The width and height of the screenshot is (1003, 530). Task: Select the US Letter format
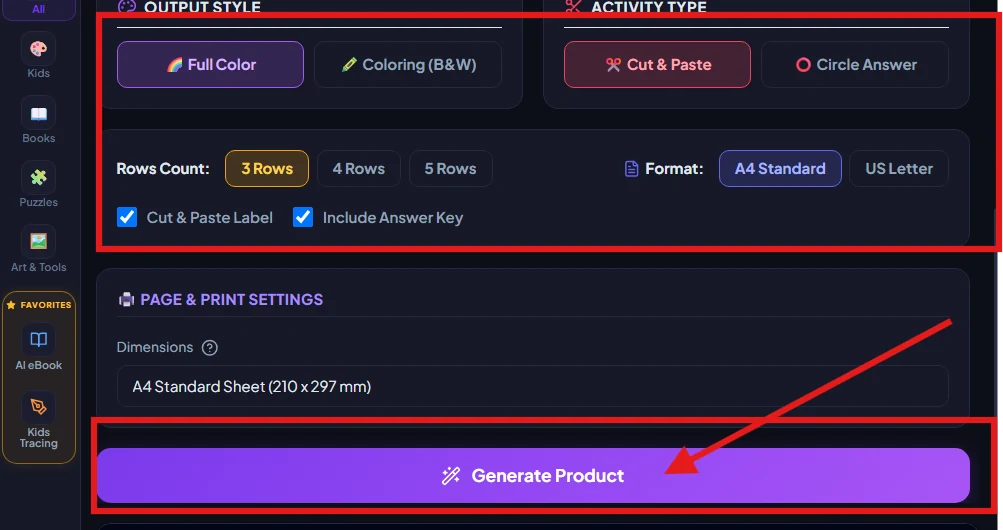coord(899,169)
